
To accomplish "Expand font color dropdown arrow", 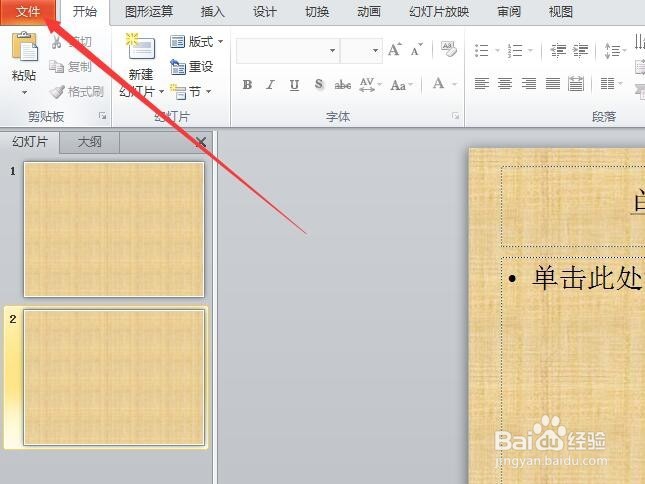I will pyautogui.click(x=455, y=84).
